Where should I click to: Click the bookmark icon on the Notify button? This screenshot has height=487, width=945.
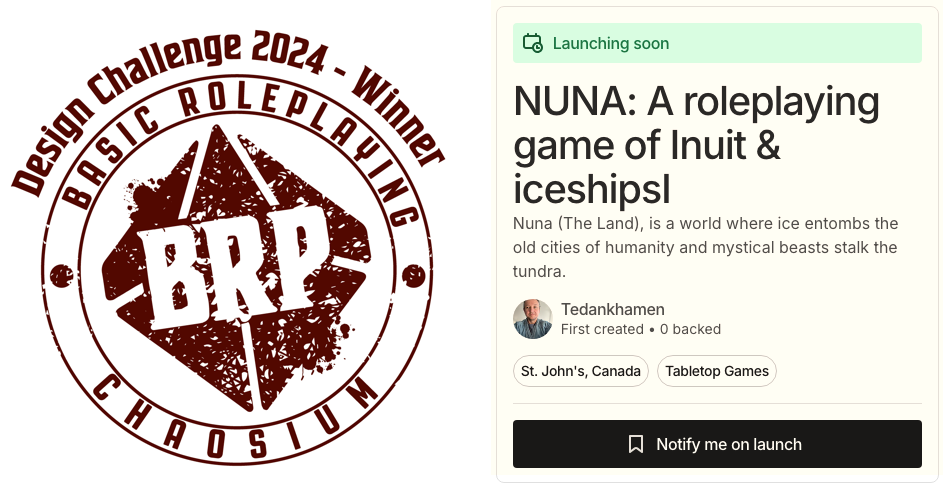click(x=636, y=444)
